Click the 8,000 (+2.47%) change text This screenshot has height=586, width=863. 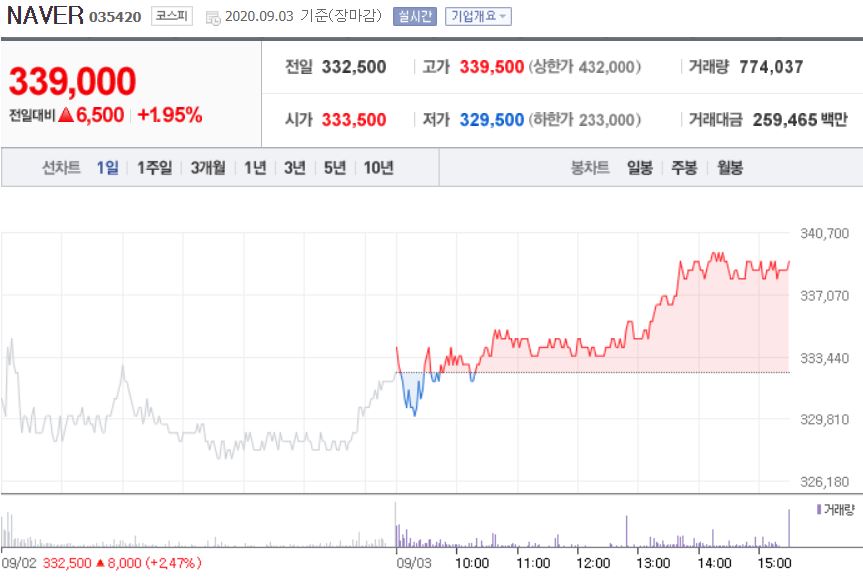click(155, 563)
